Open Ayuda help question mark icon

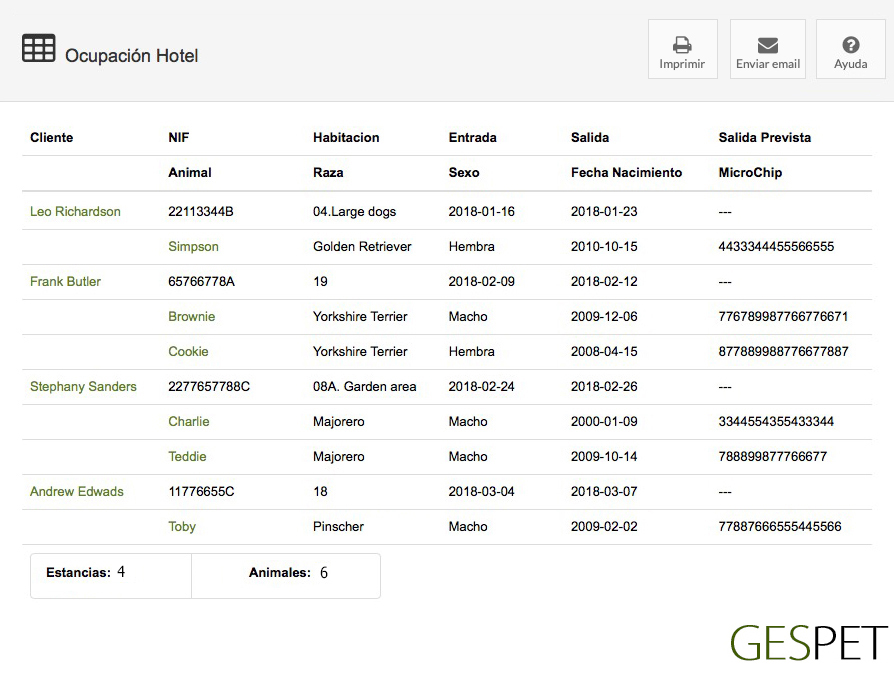click(850, 45)
